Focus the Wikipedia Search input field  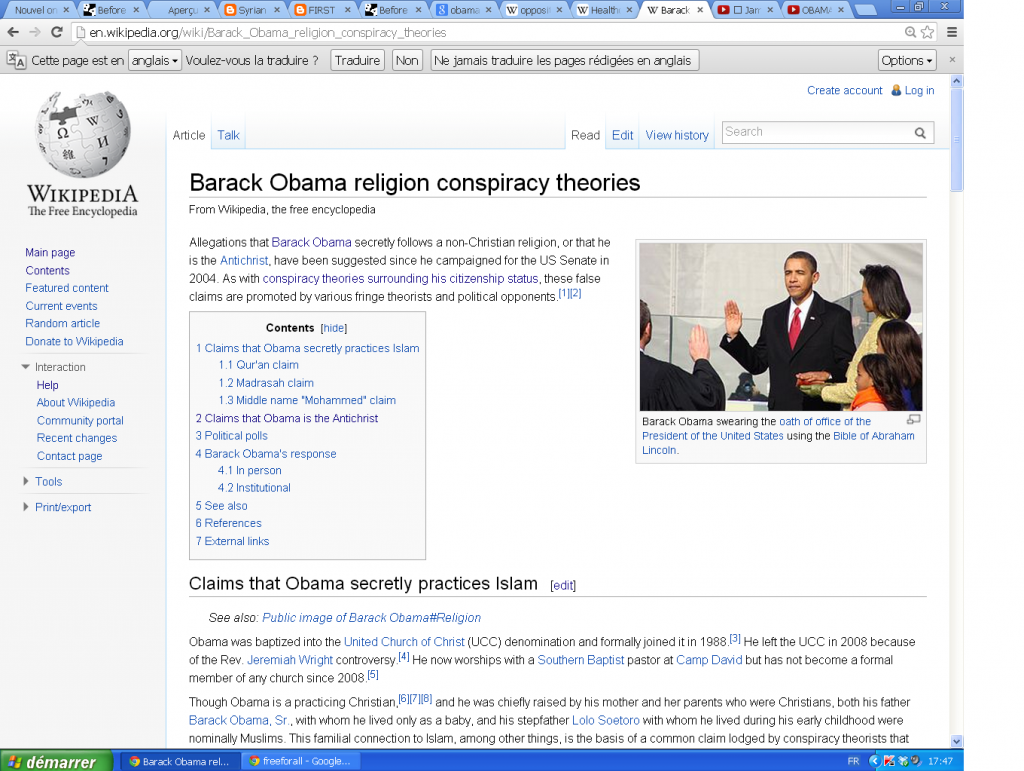(816, 133)
